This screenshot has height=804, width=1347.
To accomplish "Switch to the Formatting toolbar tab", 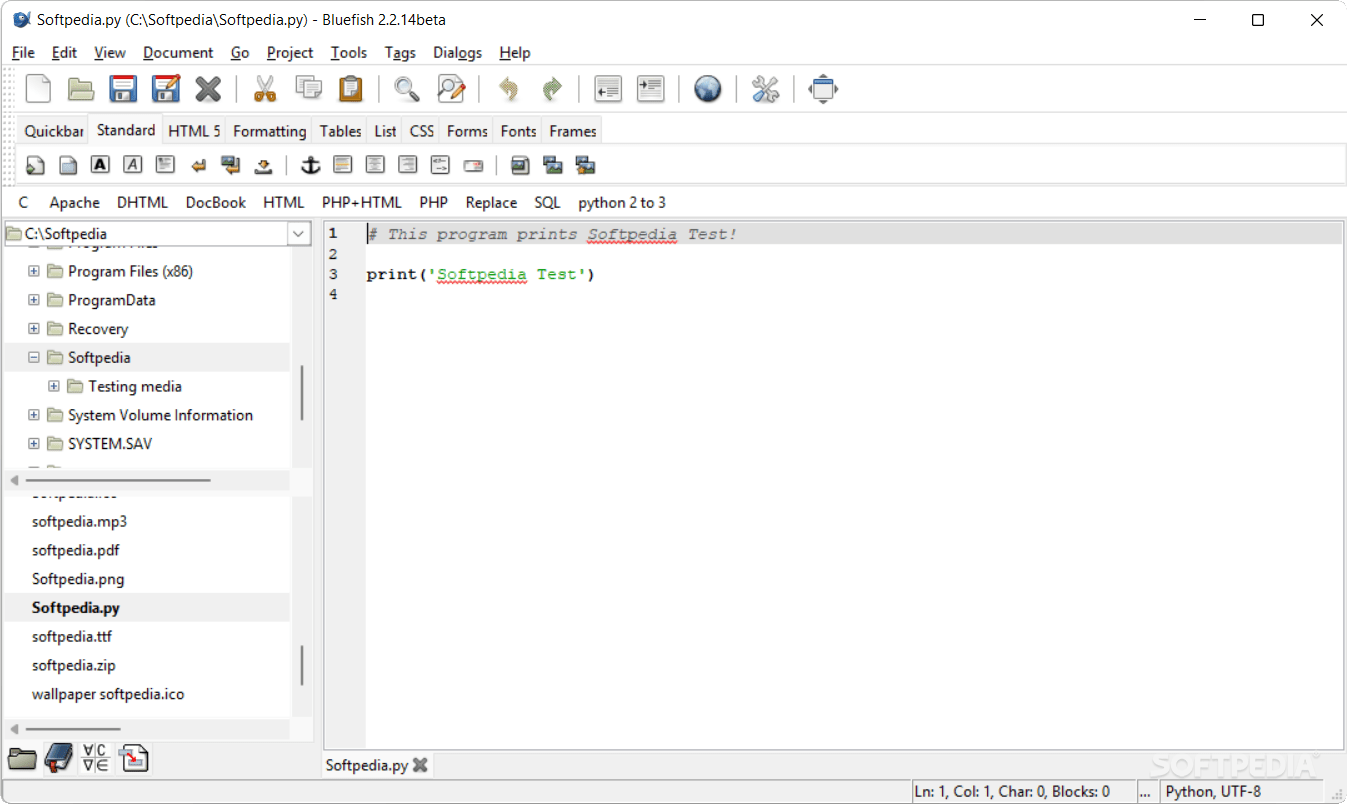I will click(x=270, y=131).
